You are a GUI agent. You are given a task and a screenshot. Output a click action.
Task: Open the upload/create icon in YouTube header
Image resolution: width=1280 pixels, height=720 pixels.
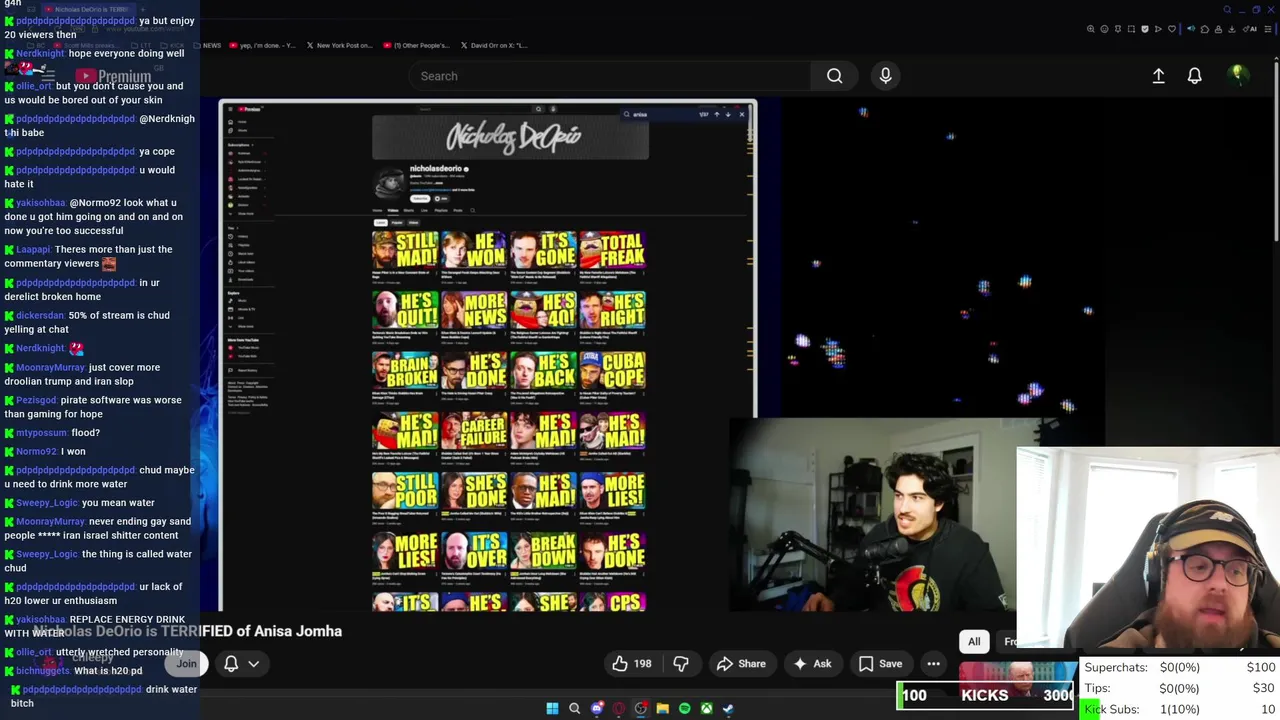point(1158,76)
